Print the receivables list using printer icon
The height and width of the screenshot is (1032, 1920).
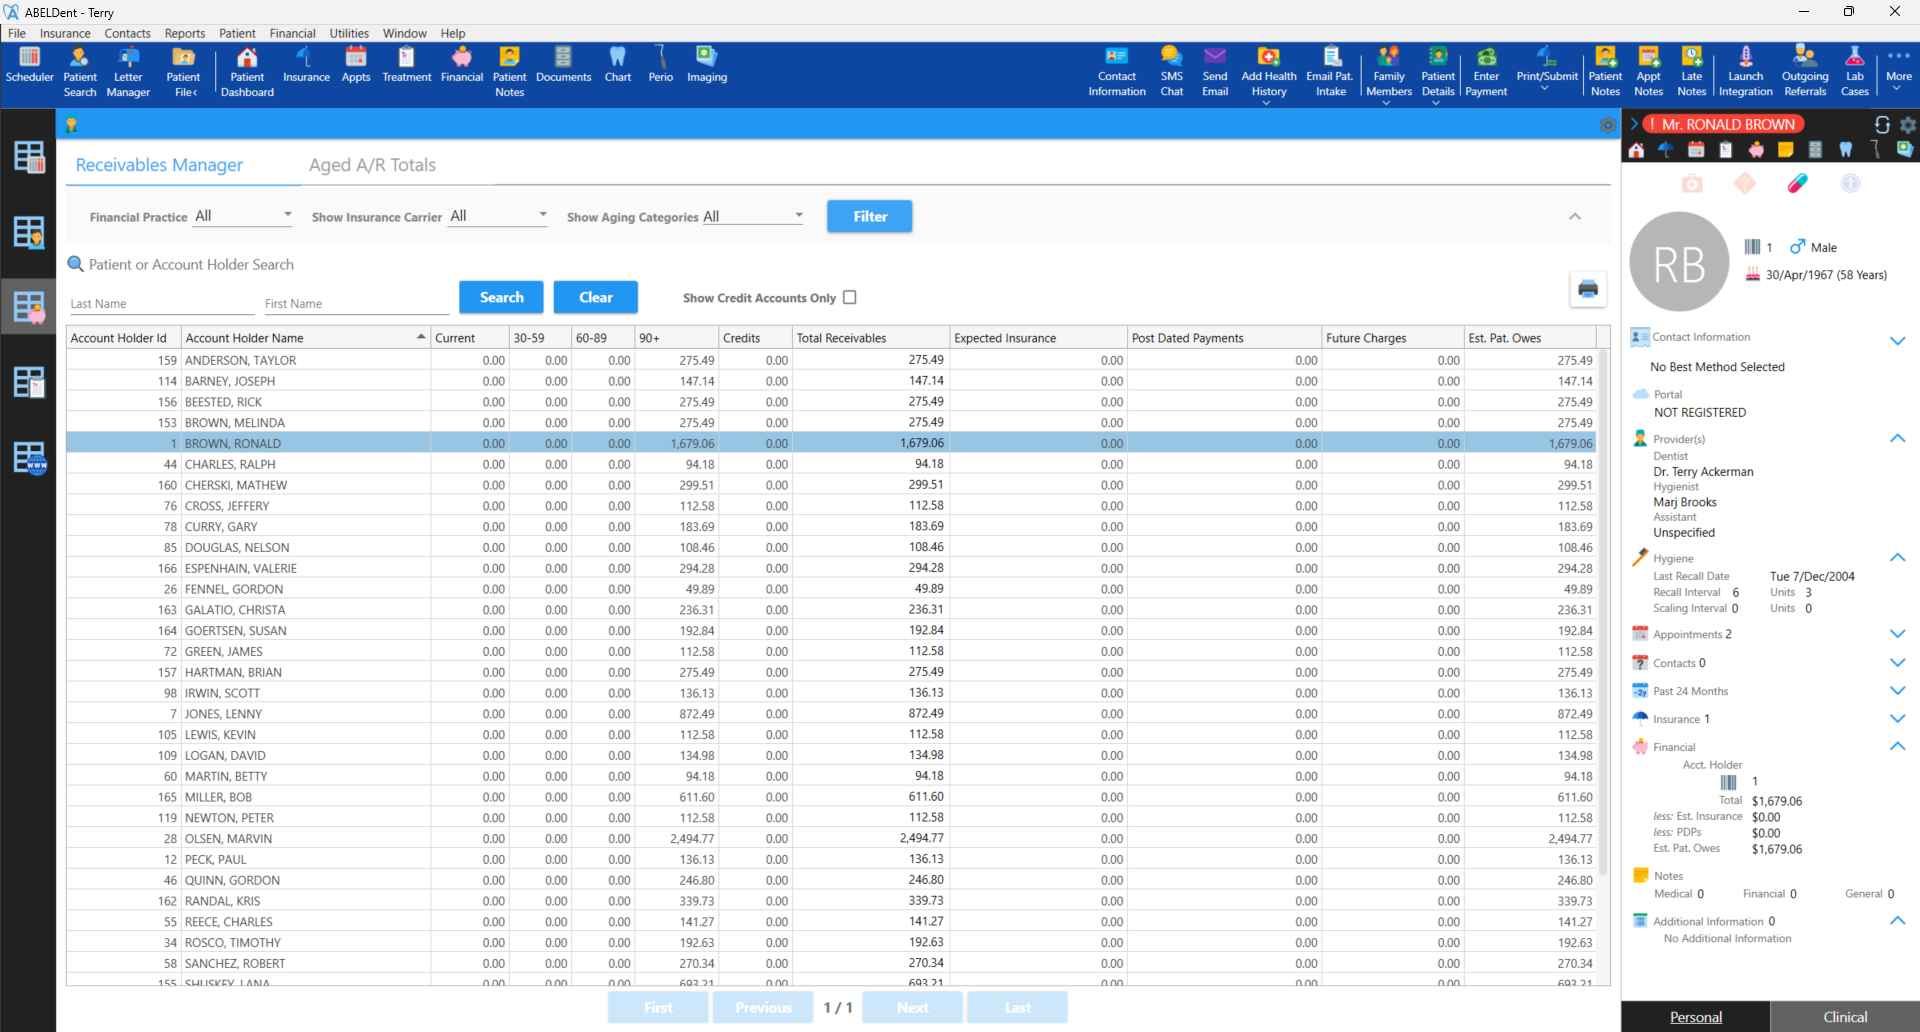point(1588,289)
